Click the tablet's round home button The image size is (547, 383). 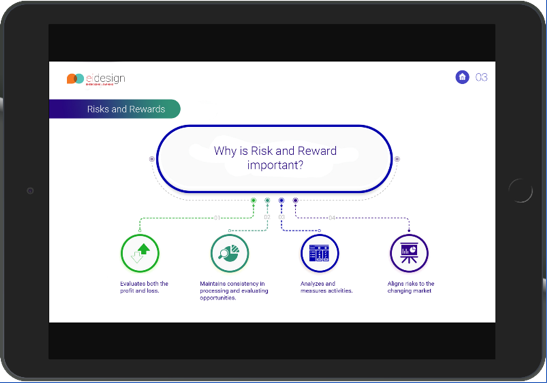coord(520,190)
